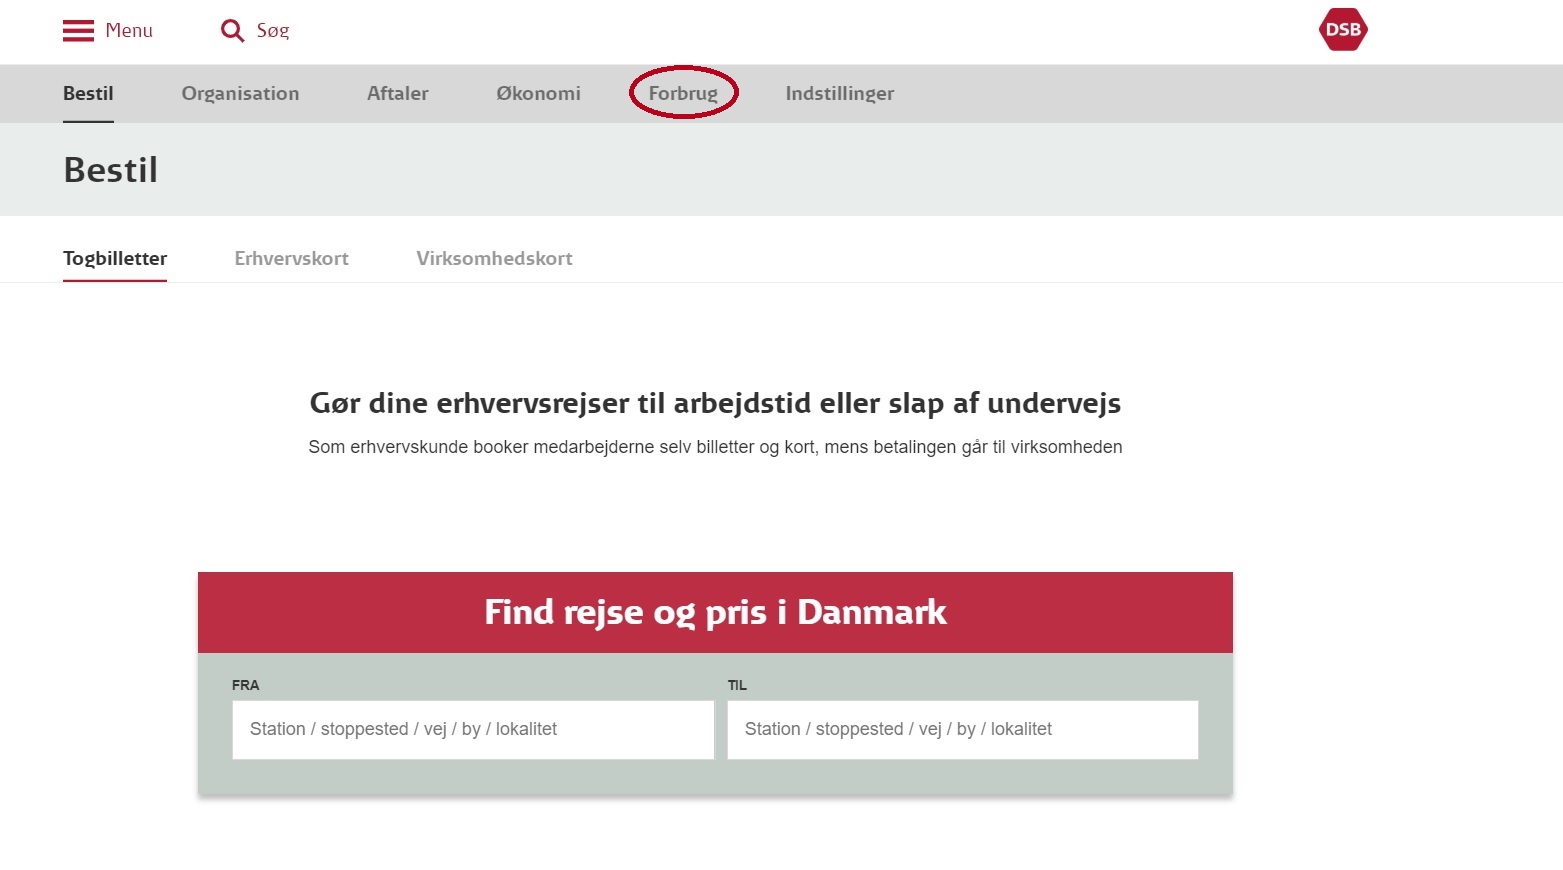Click the DSB logo
Viewport: 1563px width, 870px height.
point(1342,30)
